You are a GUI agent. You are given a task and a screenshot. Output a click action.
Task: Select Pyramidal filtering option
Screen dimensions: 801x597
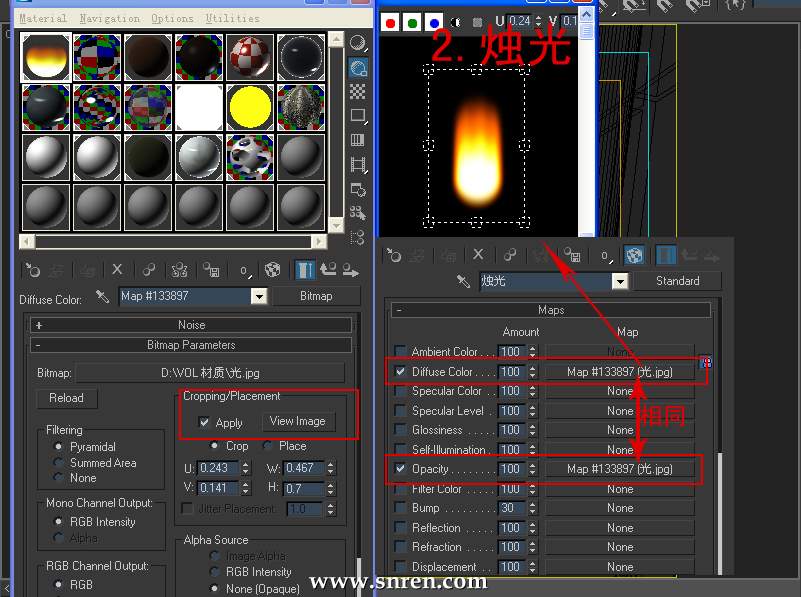(59, 447)
